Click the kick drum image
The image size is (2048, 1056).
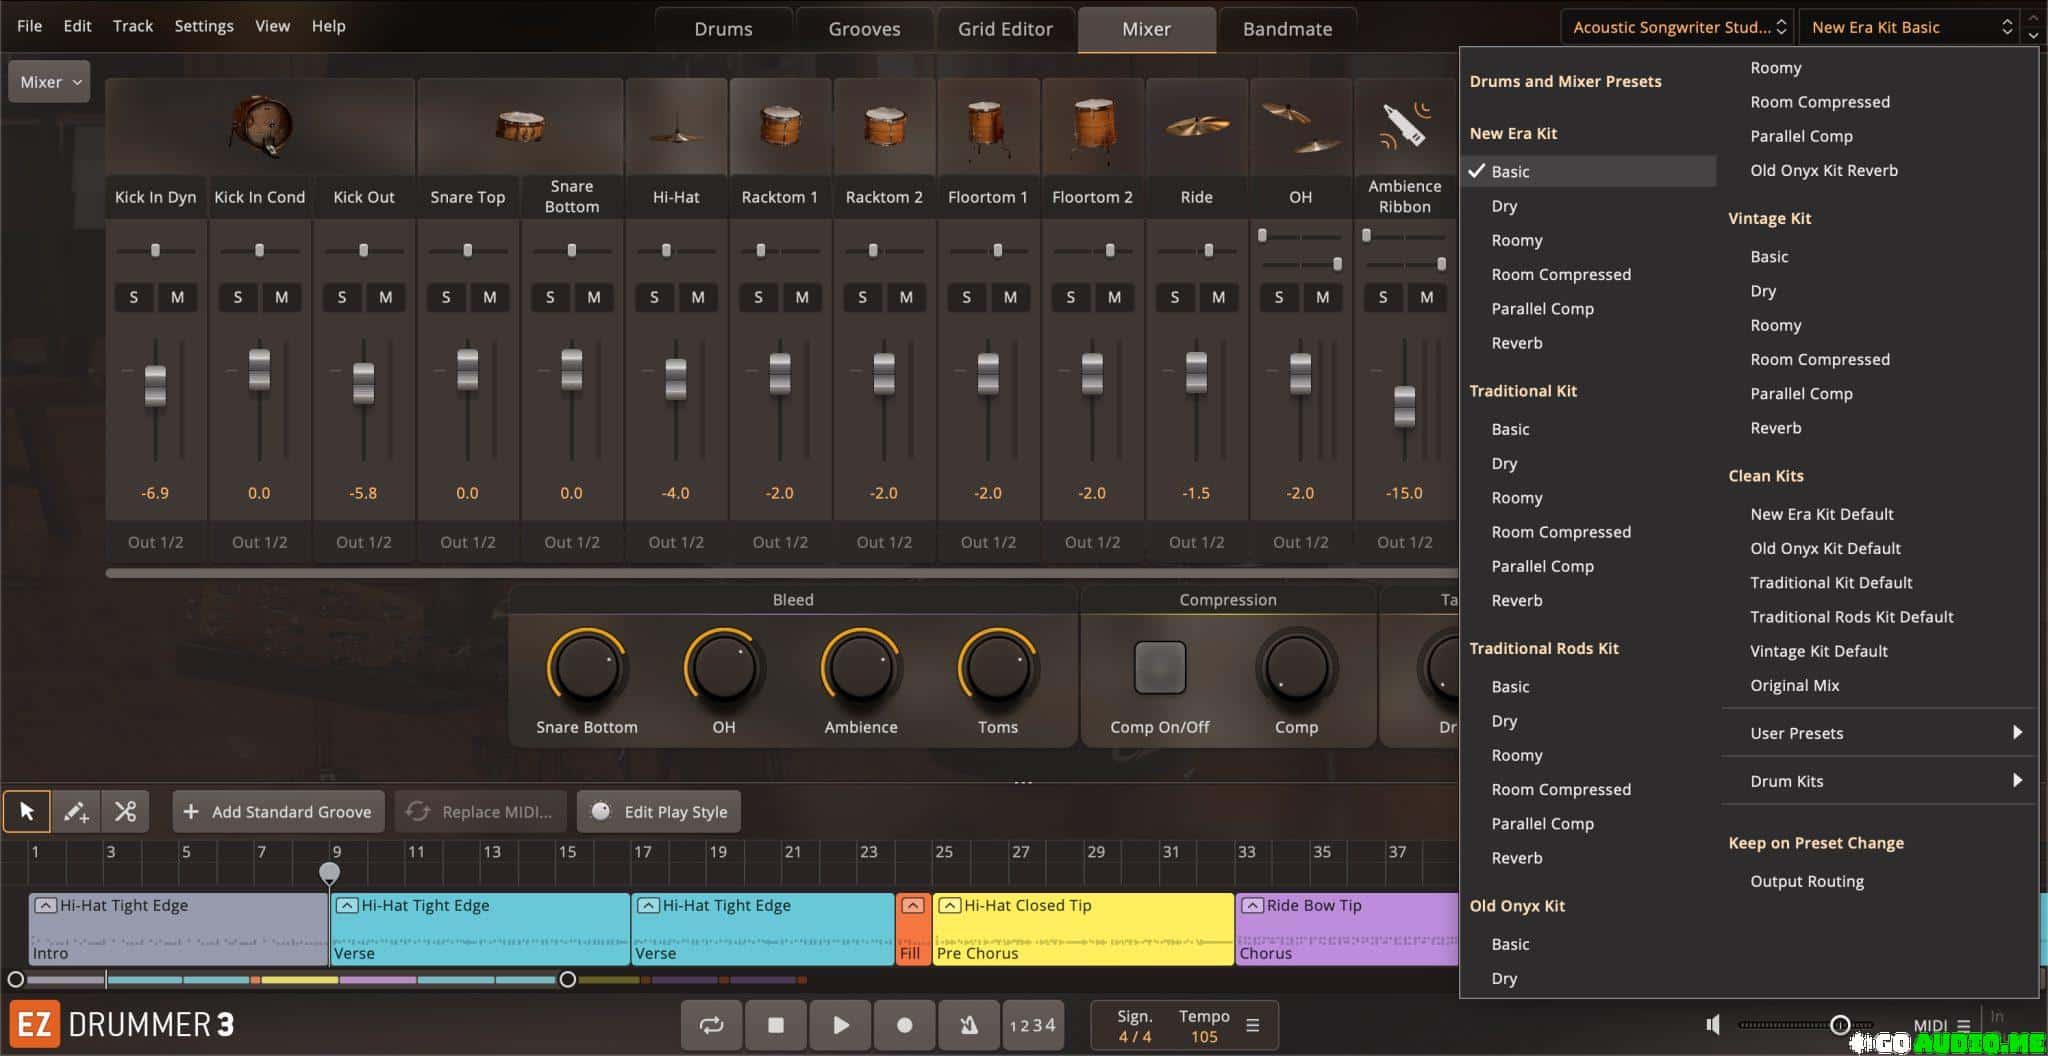(261, 127)
